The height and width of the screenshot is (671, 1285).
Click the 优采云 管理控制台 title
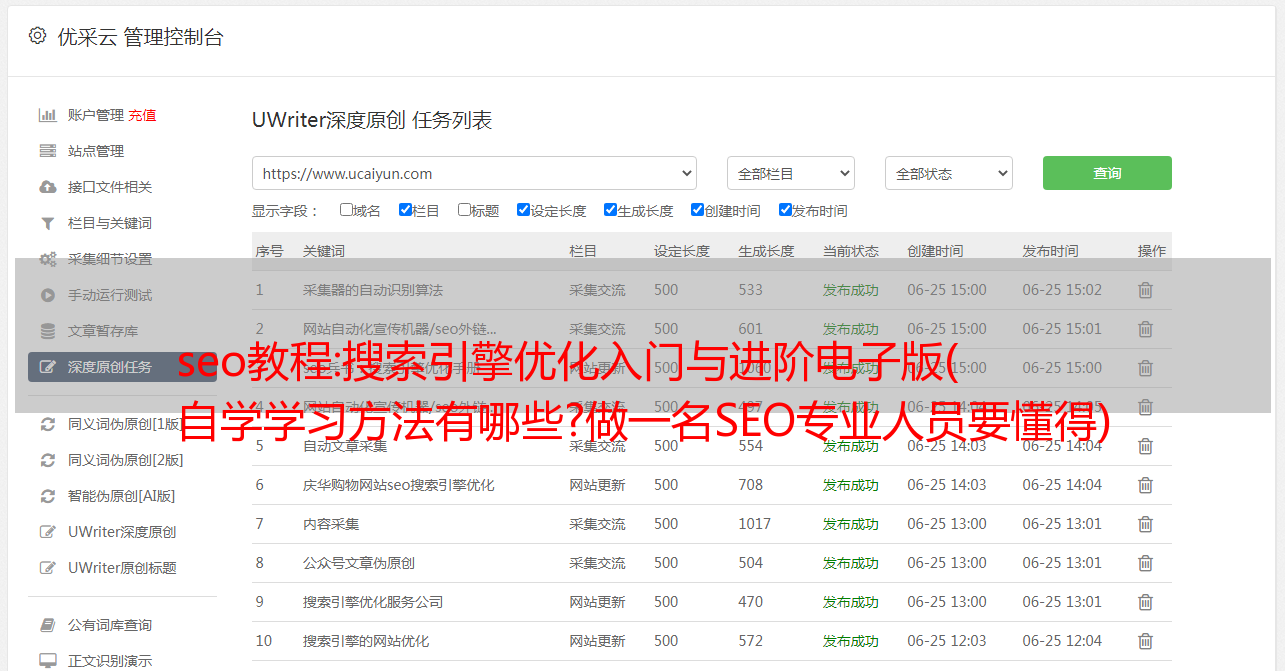pos(140,37)
